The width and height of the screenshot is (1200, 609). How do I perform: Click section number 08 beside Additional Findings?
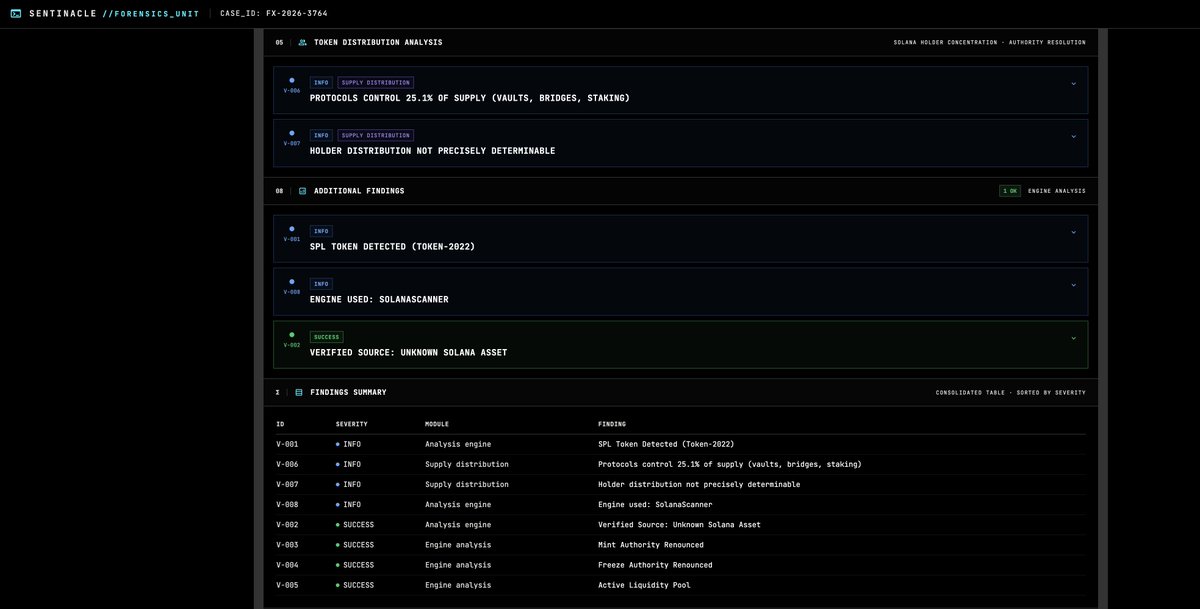click(x=279, y=191)
